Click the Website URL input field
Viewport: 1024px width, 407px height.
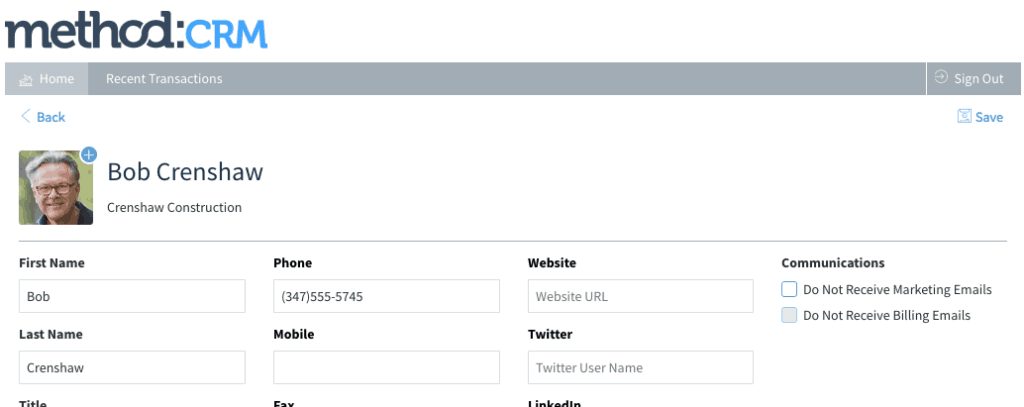(641, 296)
